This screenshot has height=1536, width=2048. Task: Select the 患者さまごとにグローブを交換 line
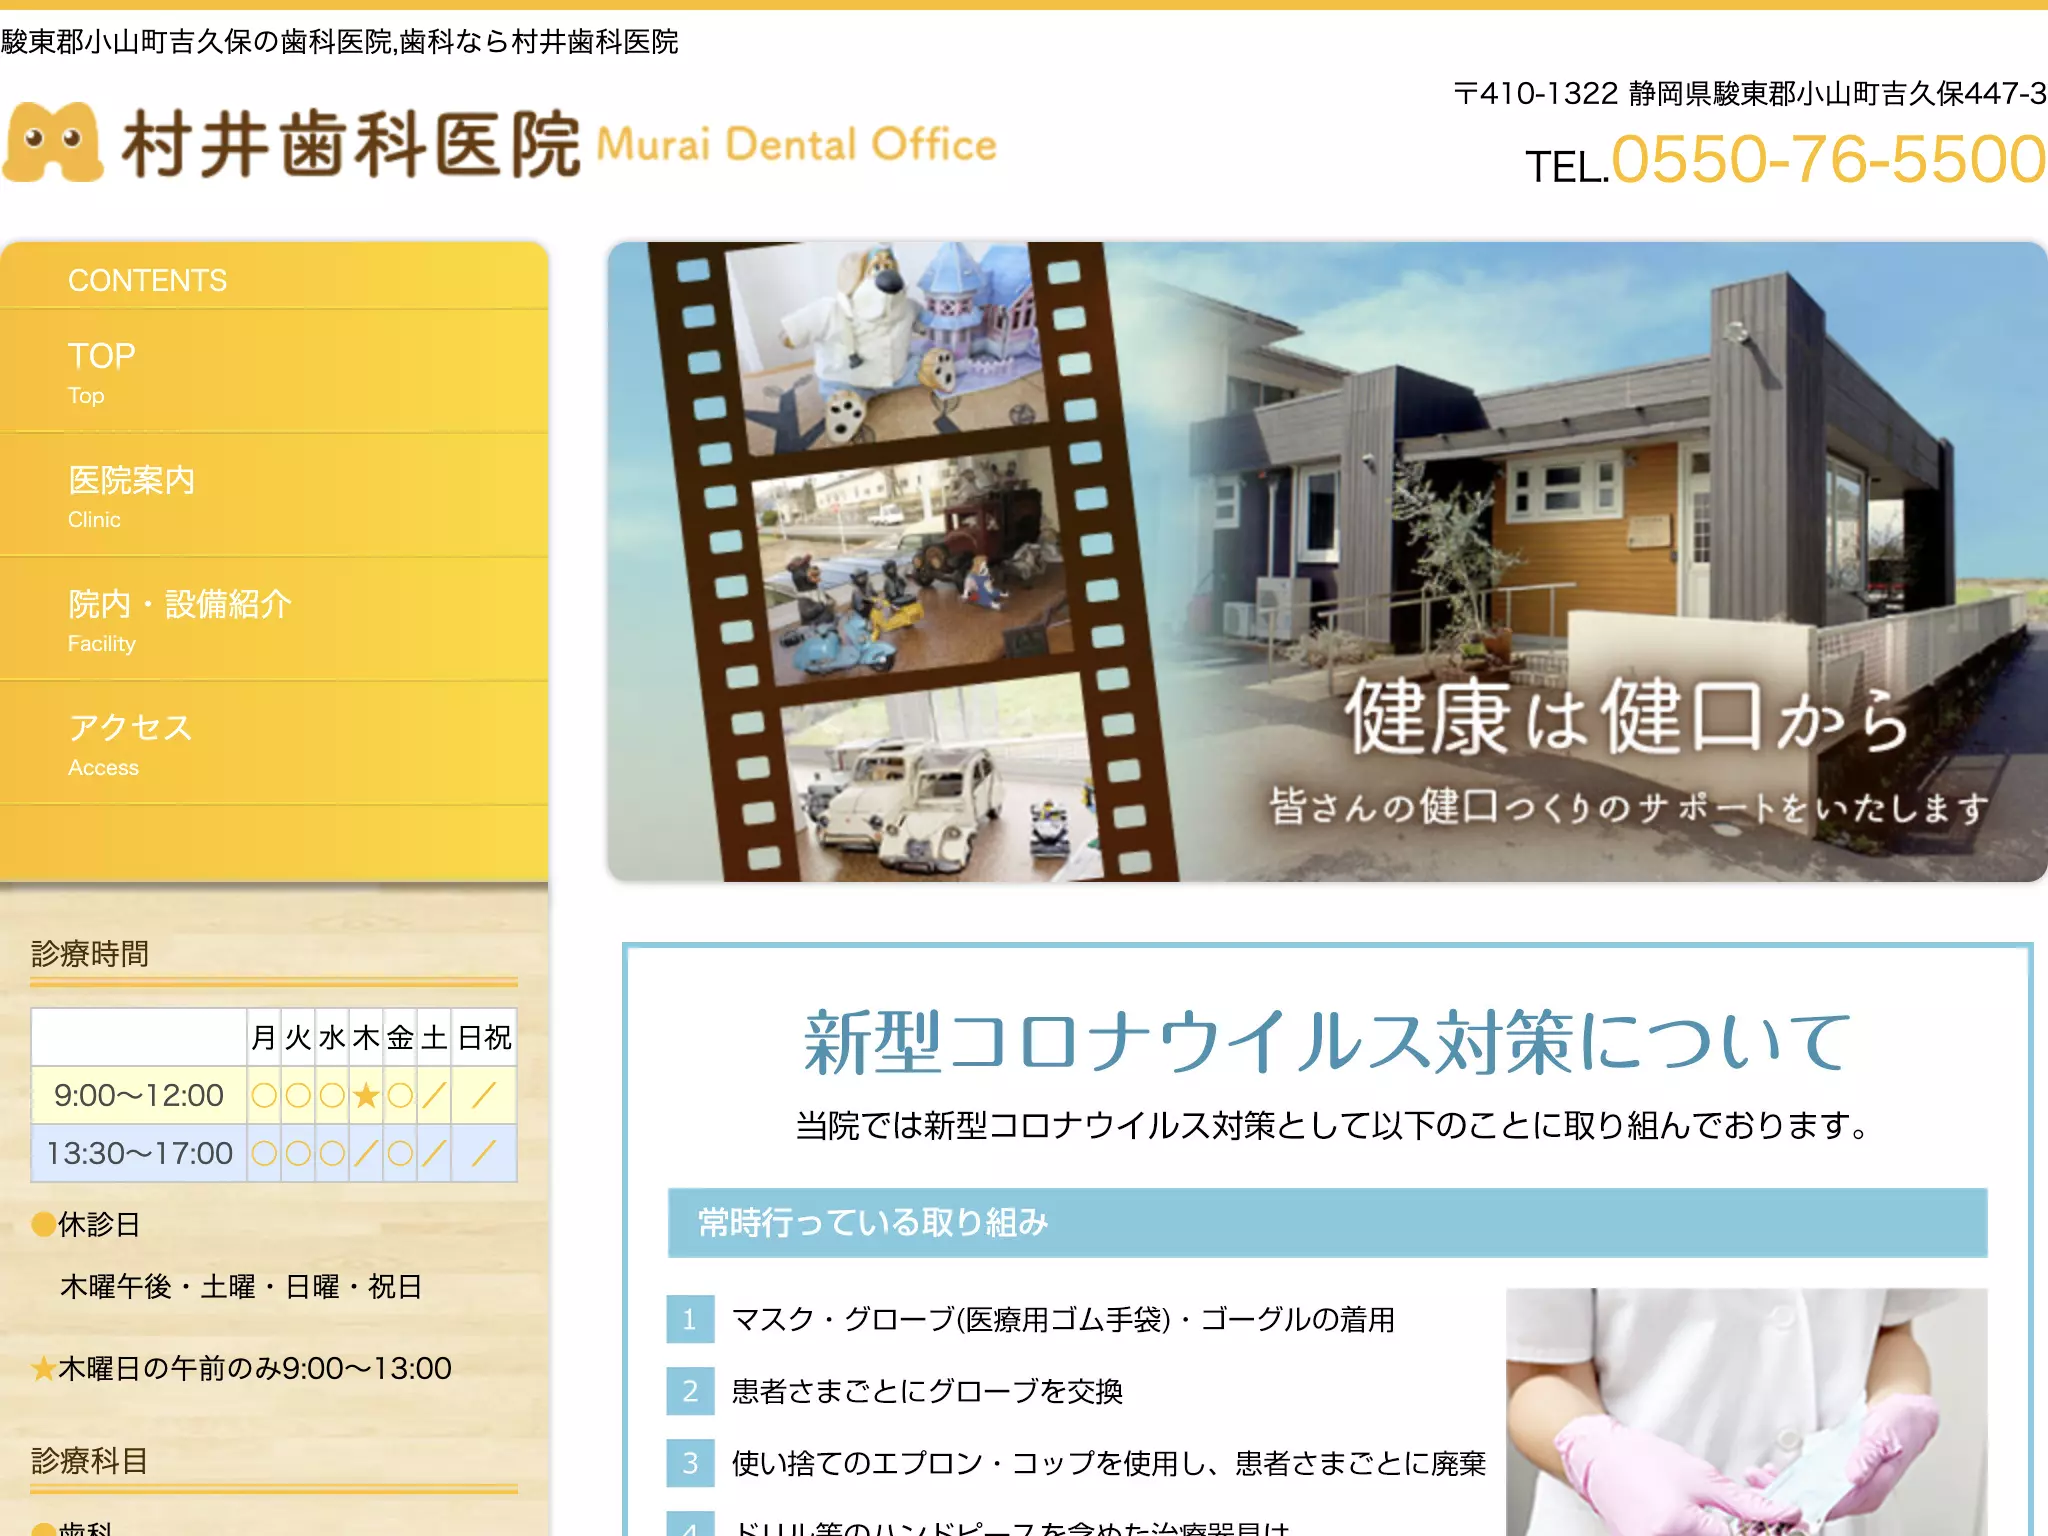927,1391
